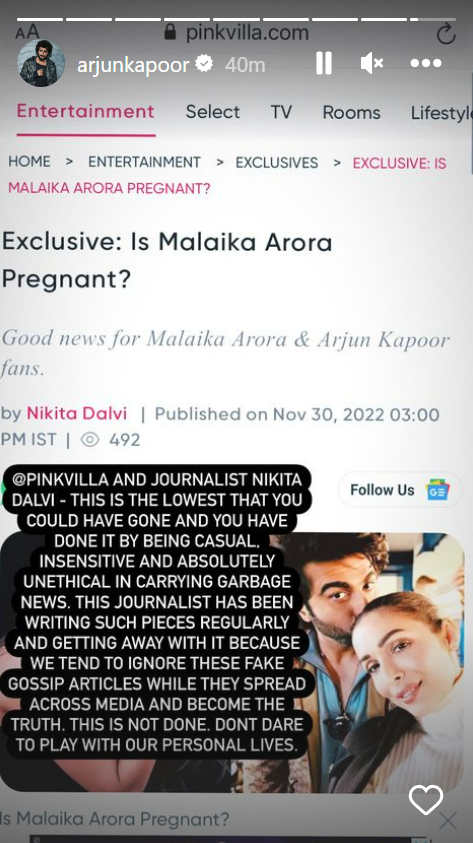Reload the page with the refresh icon

coord(446,34)
